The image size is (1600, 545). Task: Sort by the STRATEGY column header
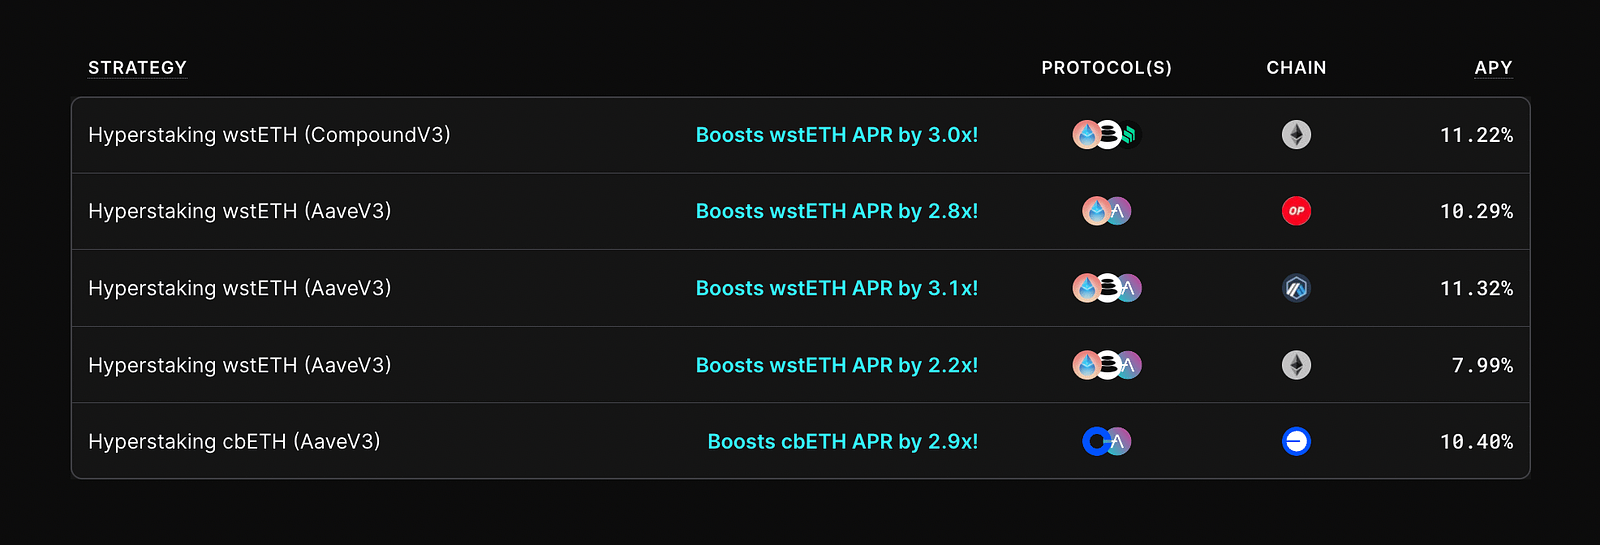(x=137, y=68)
